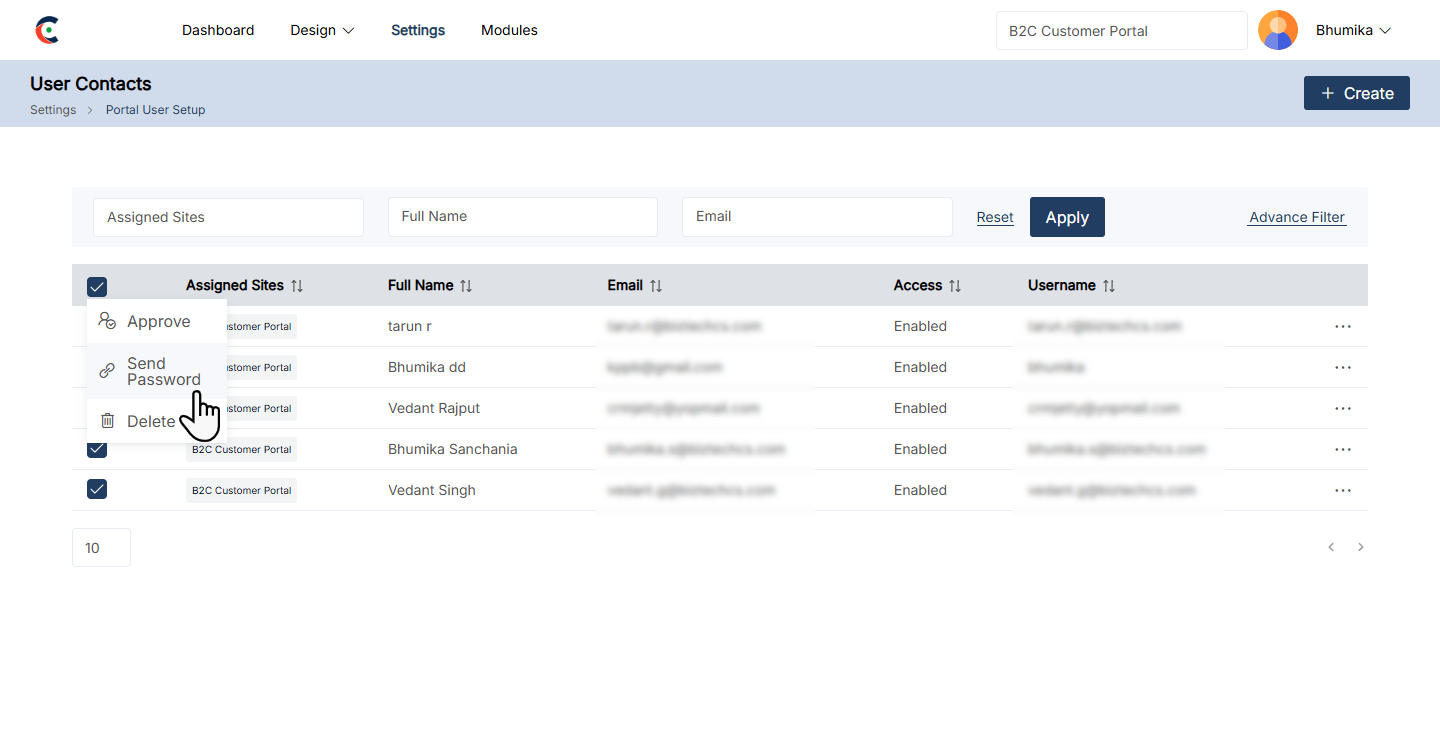Go to next page arrow in pagination
The width and height of the screenshot is (1440, 731).
(x=1360, y=547)
